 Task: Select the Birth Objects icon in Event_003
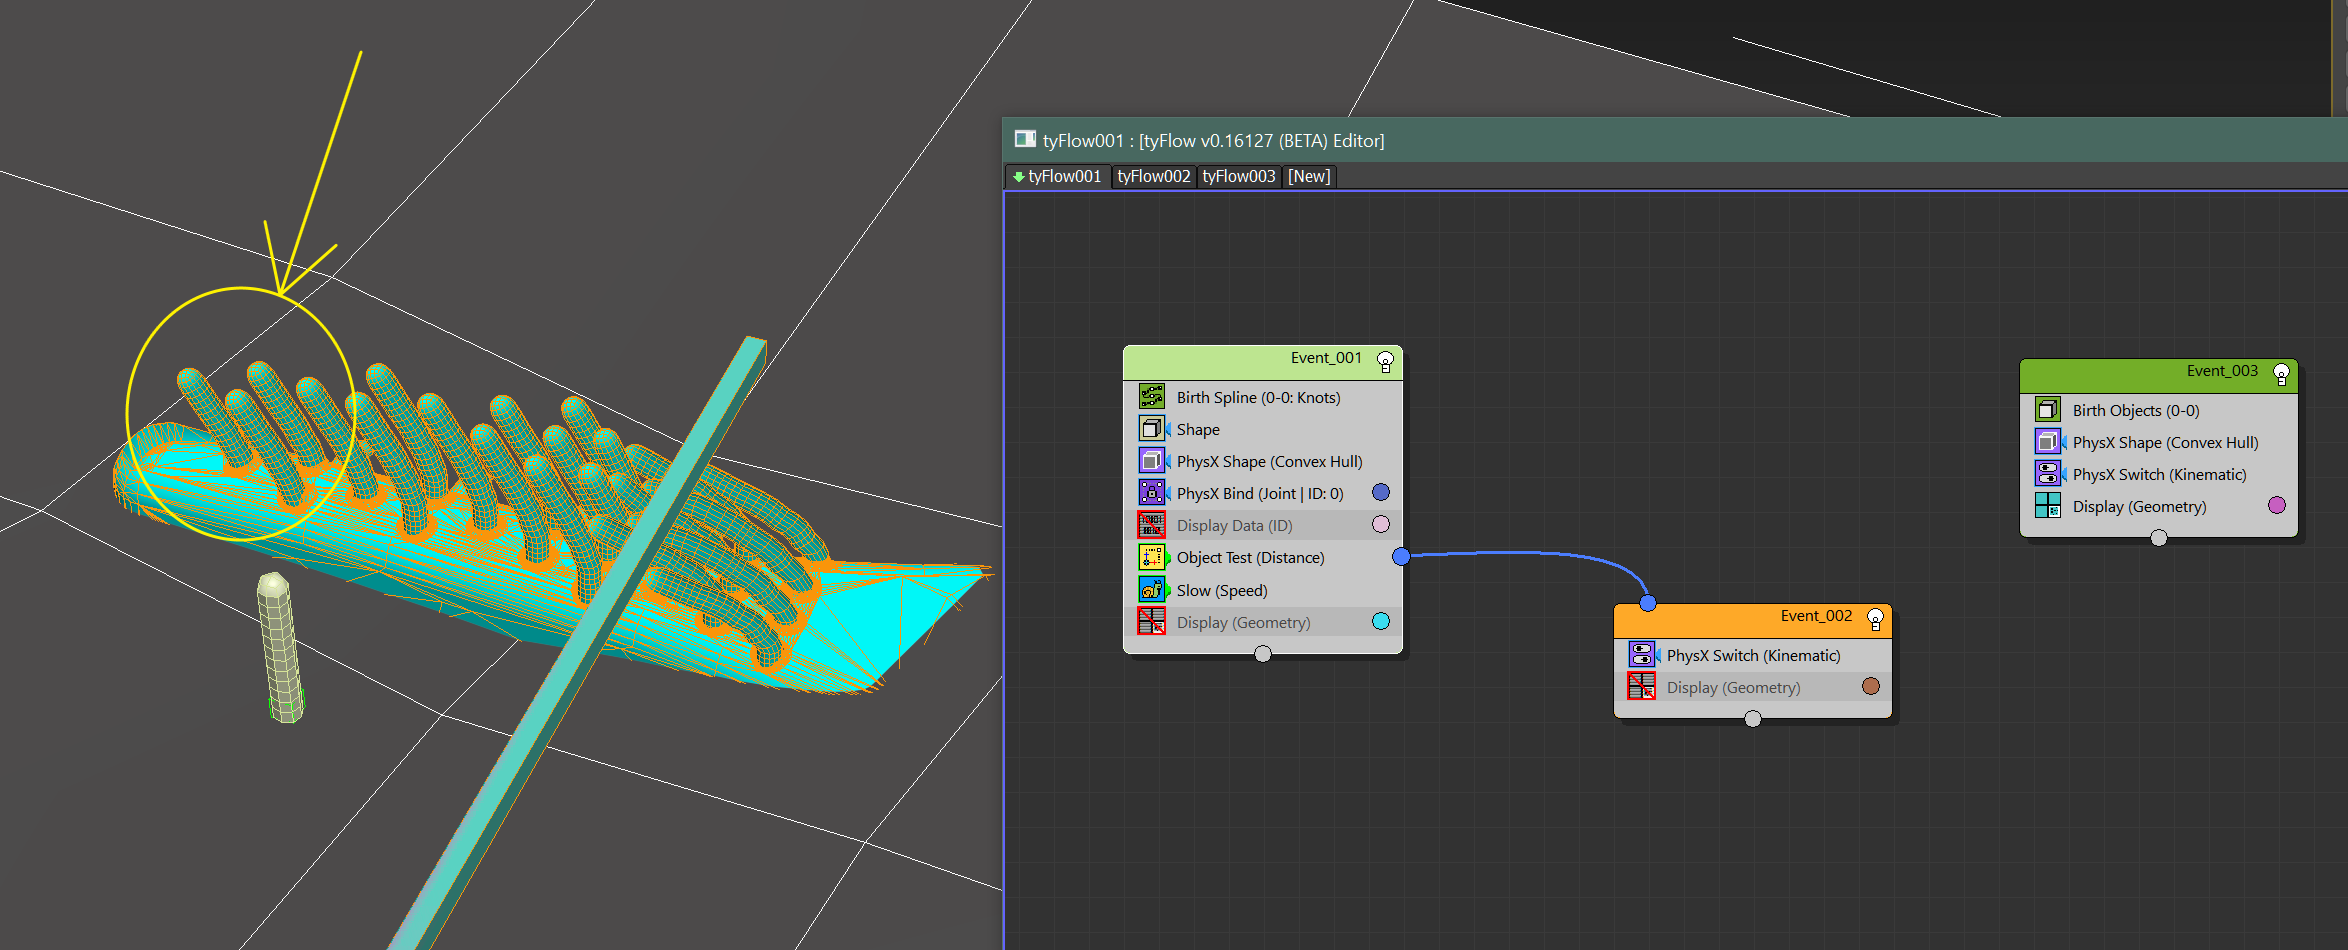coord(2047,410)
